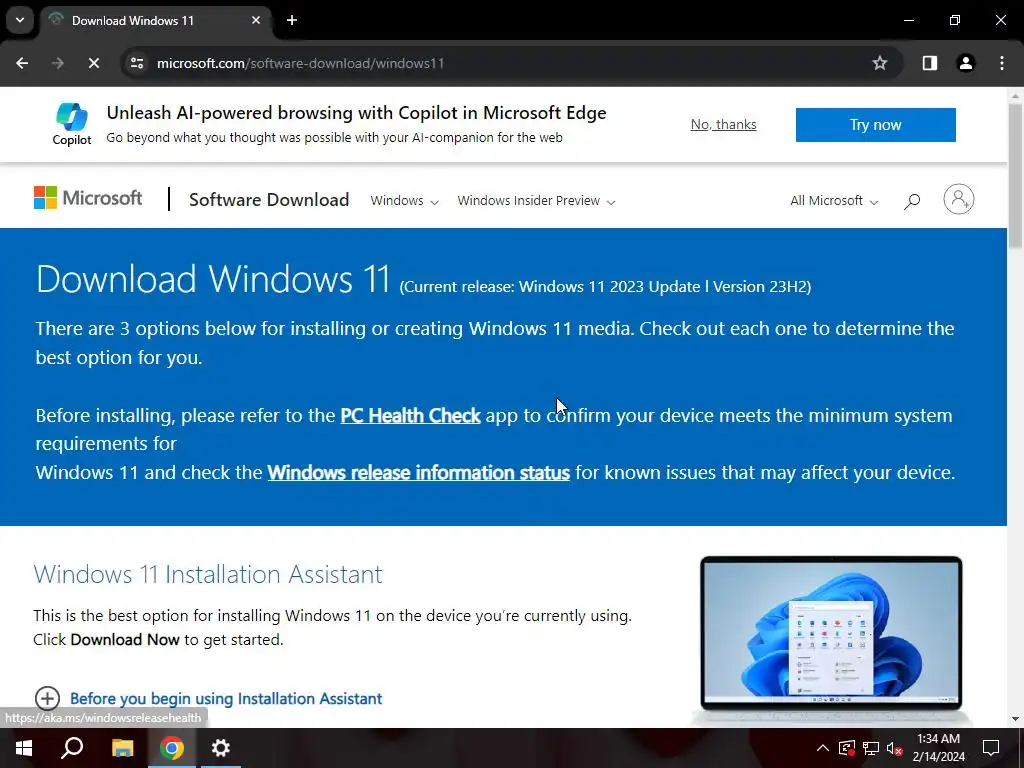Open Chrome side panel
This screenshot has height=768, width=1024.
(x=930, y=63)
